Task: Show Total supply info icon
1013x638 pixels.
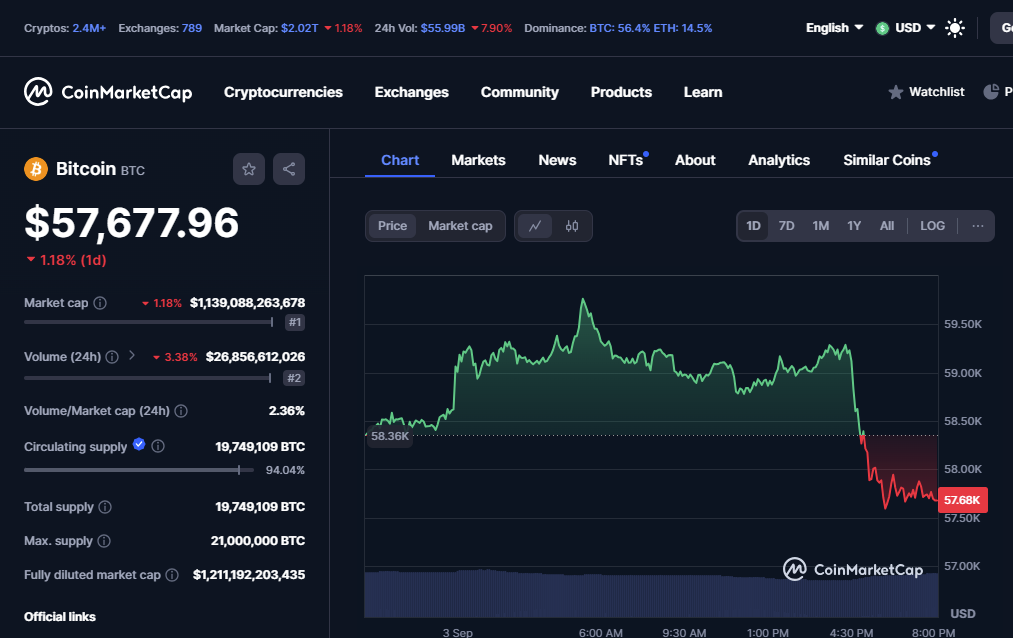Action: (x=105, y=507)
